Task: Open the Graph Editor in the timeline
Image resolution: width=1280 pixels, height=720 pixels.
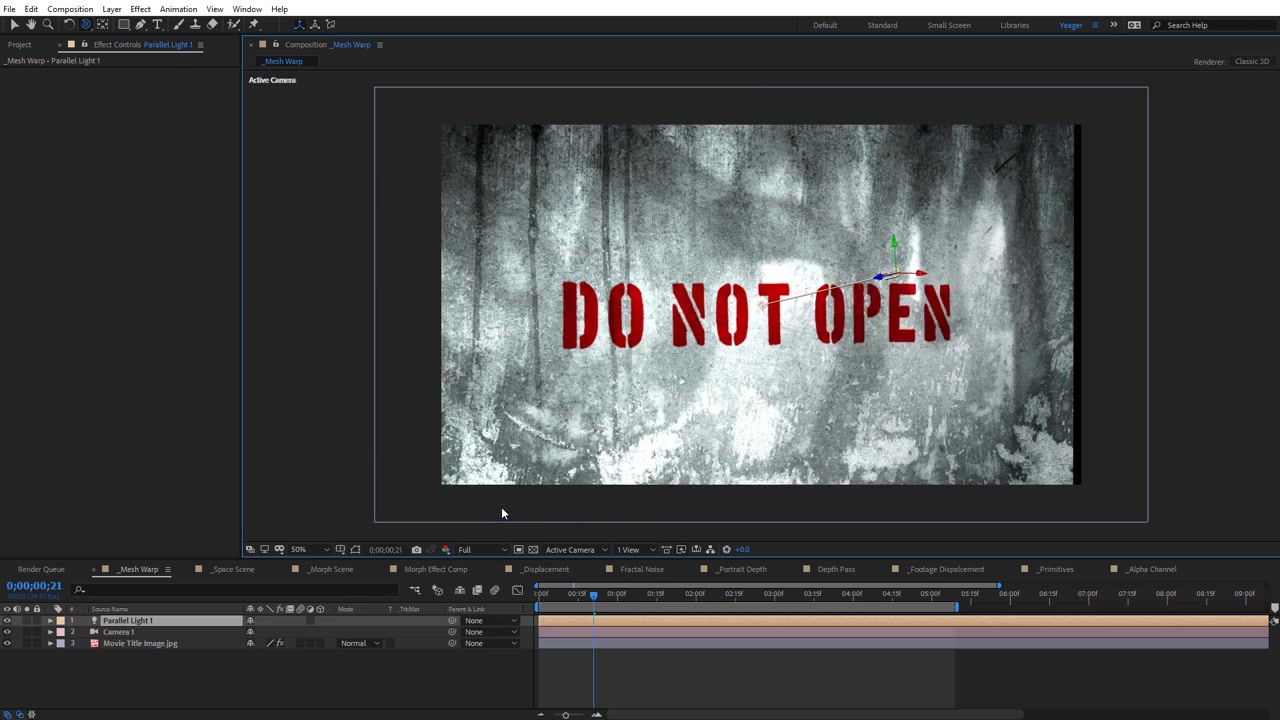Action: (517, 591)
